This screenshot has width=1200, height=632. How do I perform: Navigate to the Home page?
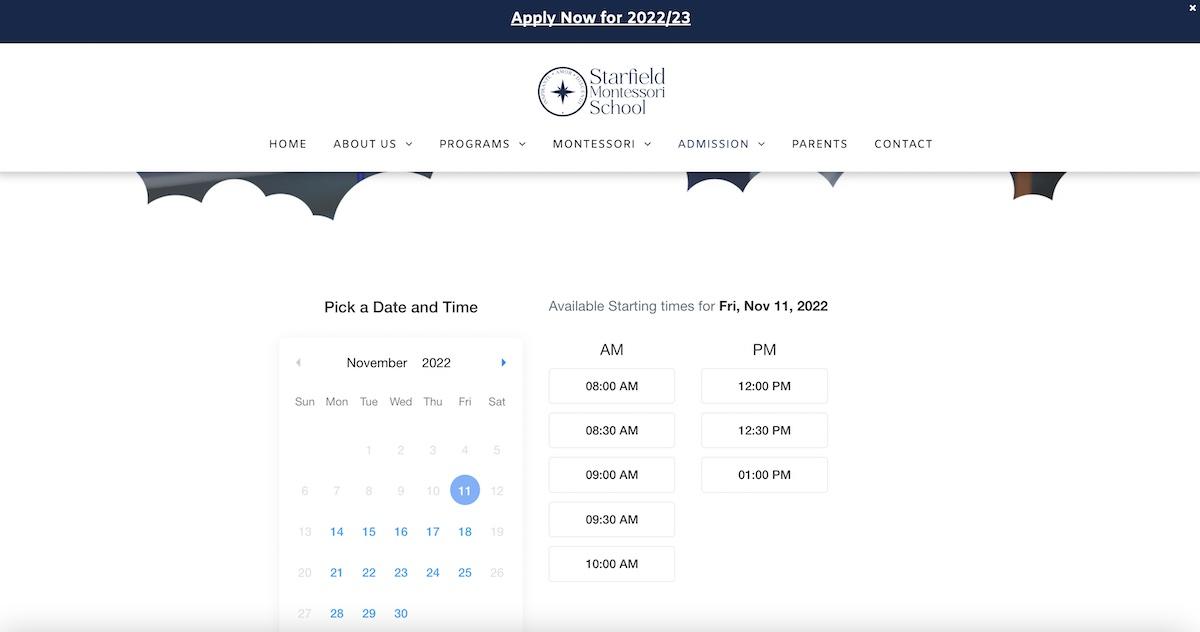click(x=288, y=144)
